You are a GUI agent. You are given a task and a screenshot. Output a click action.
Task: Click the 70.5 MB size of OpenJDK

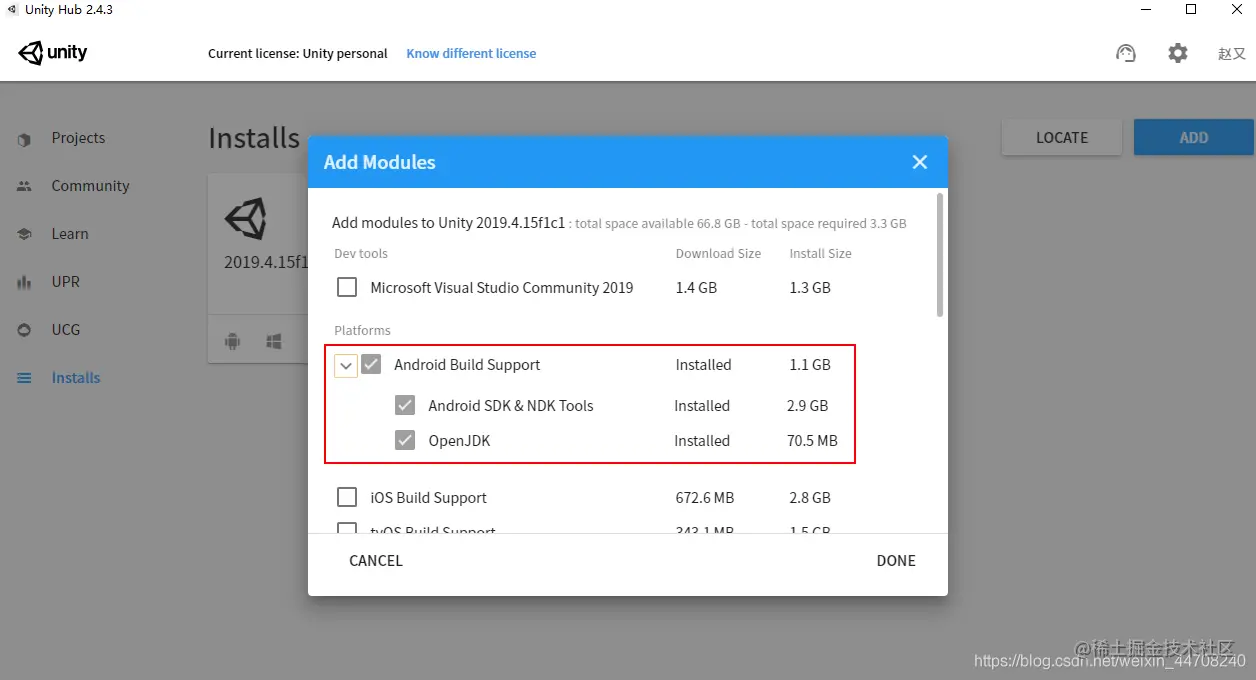pyautogui.click(x=812, y=441)
